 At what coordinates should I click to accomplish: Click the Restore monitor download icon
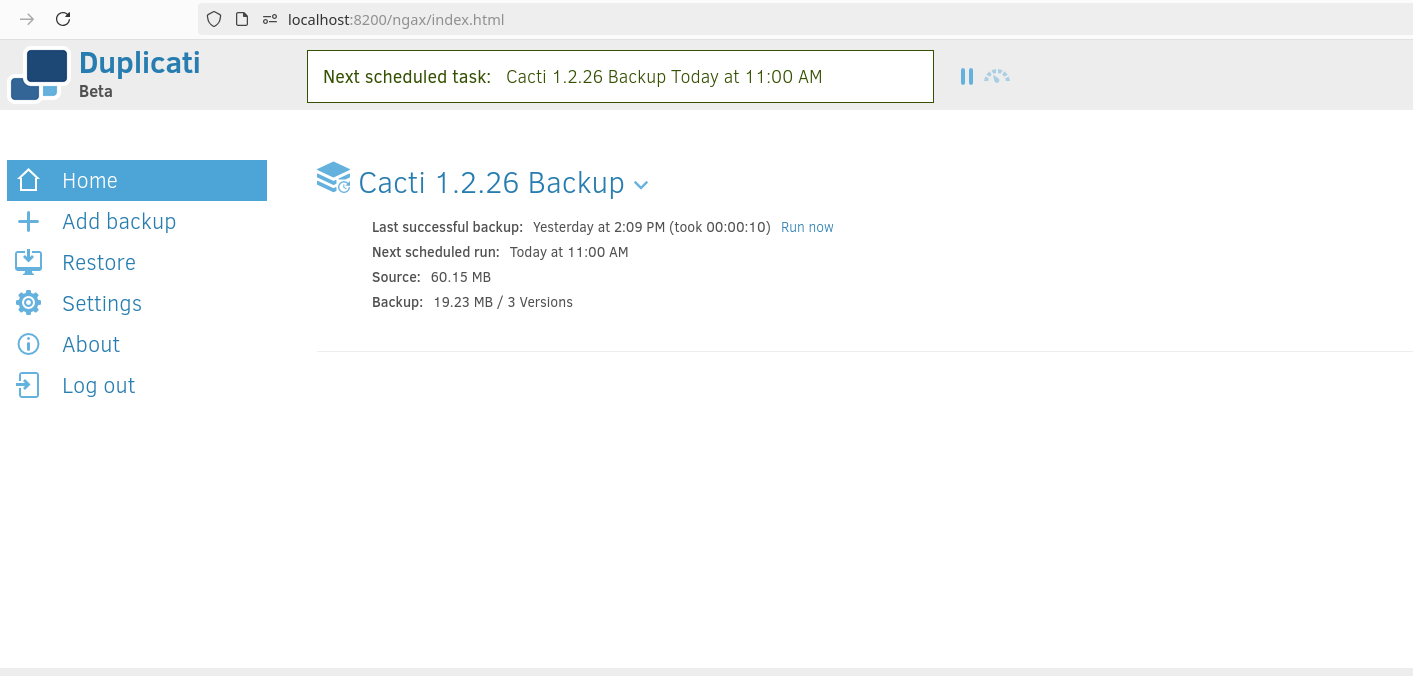coord(28,263)
